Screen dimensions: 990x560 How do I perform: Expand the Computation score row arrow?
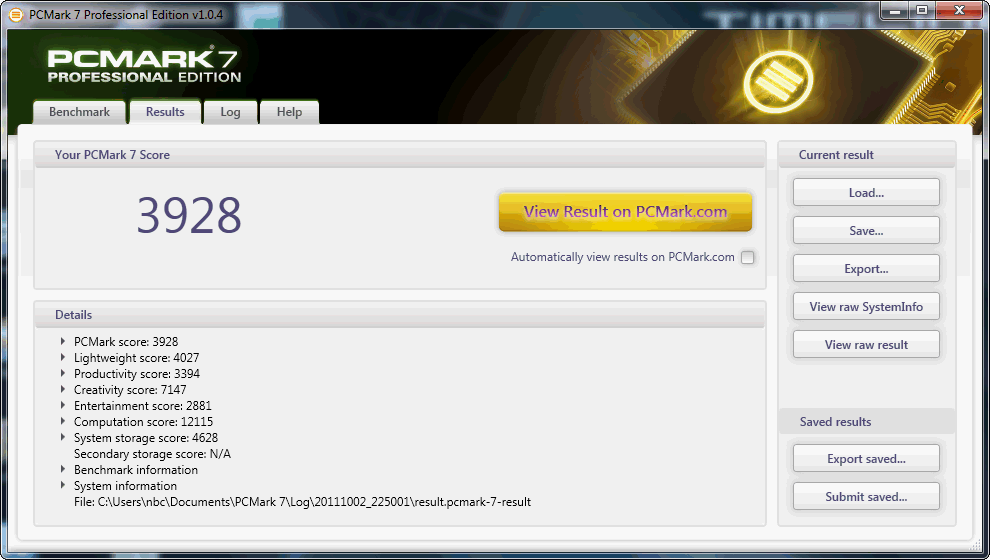pyautogui.click(x=63, y=421)
